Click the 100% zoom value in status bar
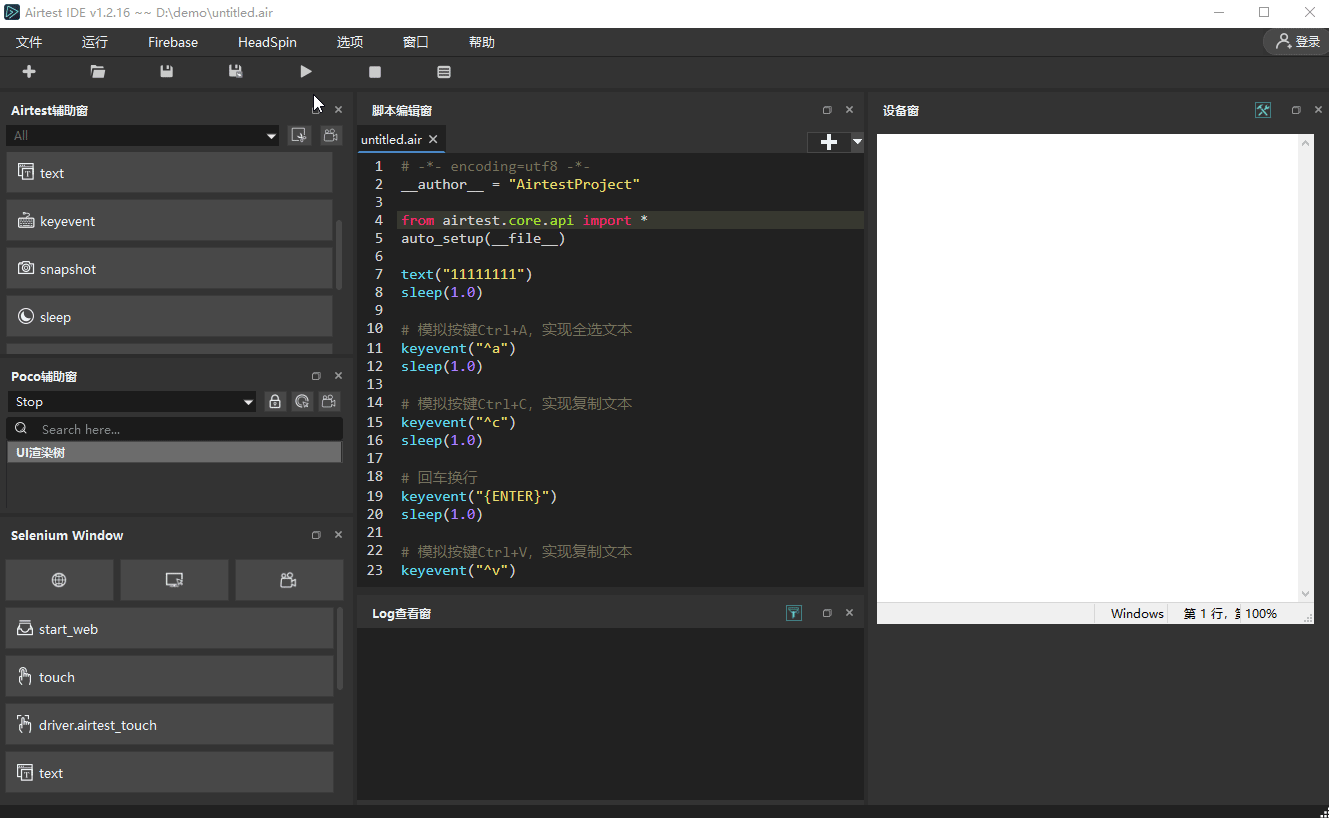The image size is (1329, 818). coord(1261,613)
